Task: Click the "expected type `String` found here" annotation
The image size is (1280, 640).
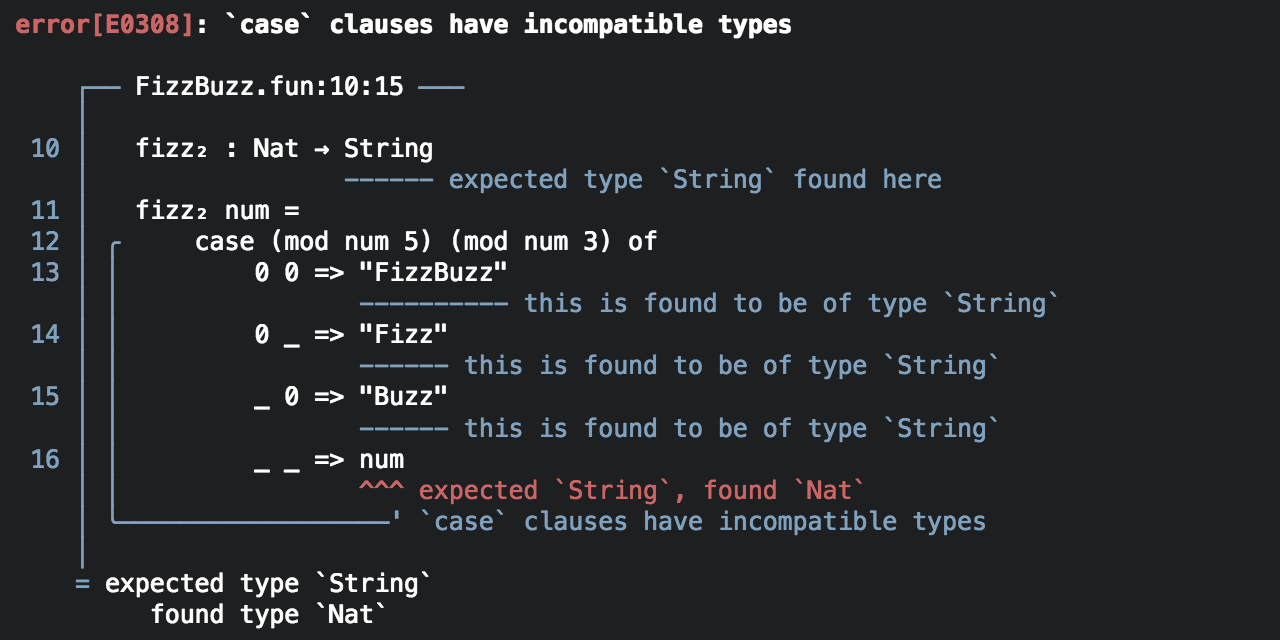Action: [x=695, y=180]
